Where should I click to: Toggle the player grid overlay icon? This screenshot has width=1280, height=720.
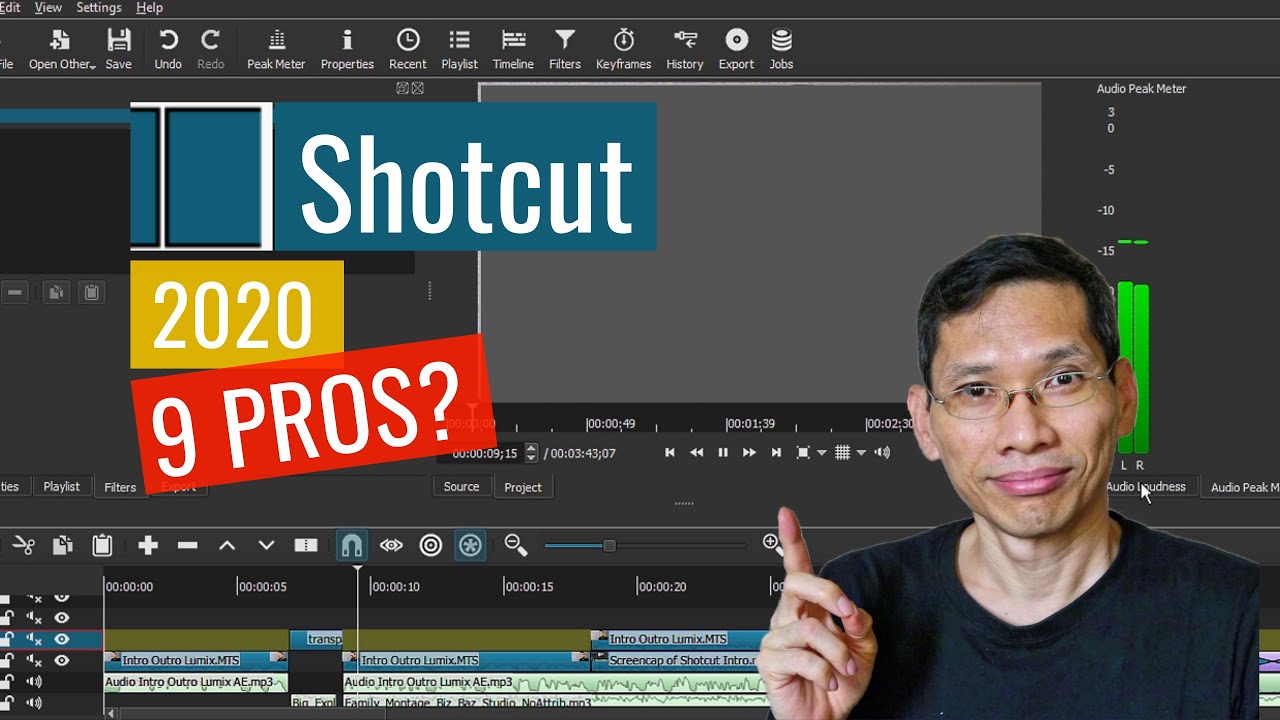pos(842,452)
